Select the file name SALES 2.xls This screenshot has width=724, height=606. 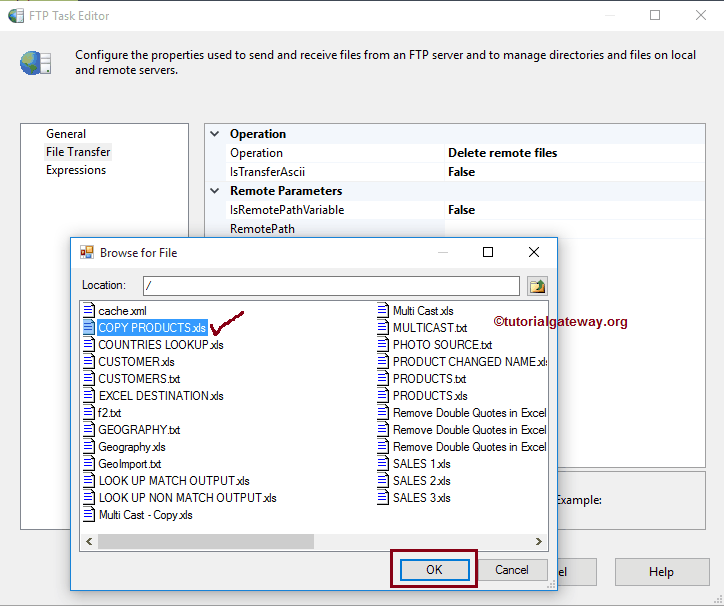(422, 481)
